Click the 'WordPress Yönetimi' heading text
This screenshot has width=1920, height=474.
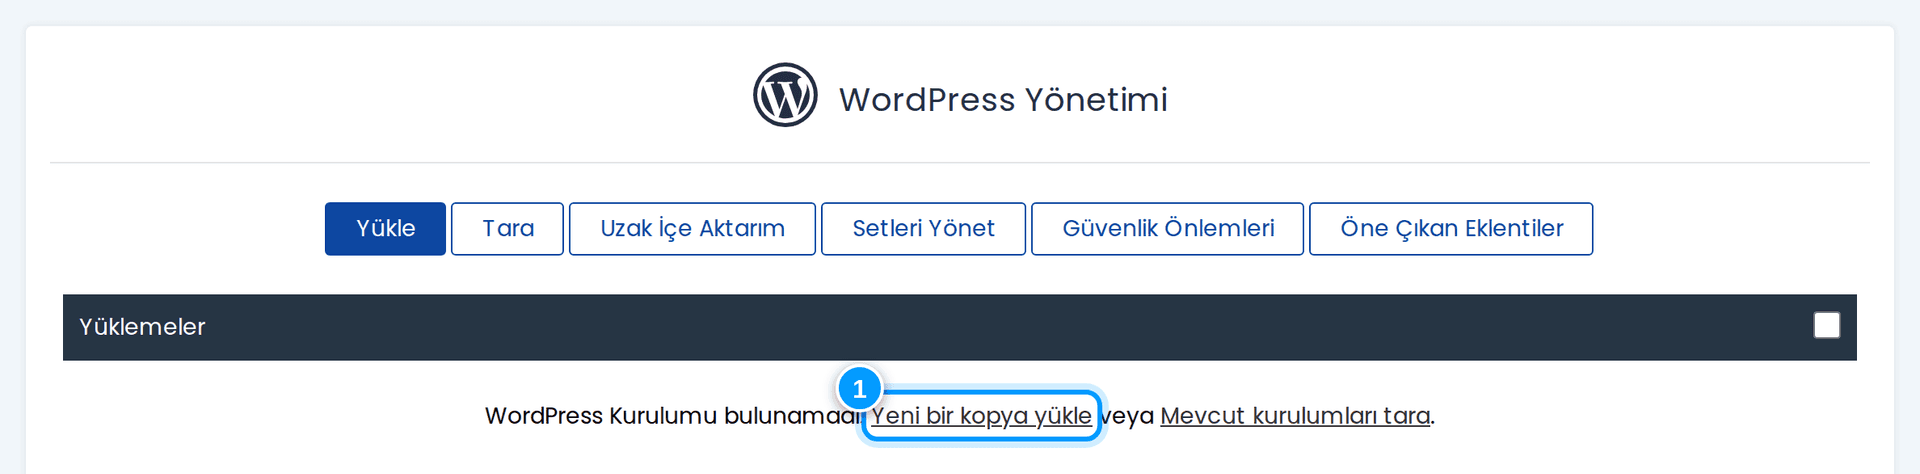click(1003, 100)
